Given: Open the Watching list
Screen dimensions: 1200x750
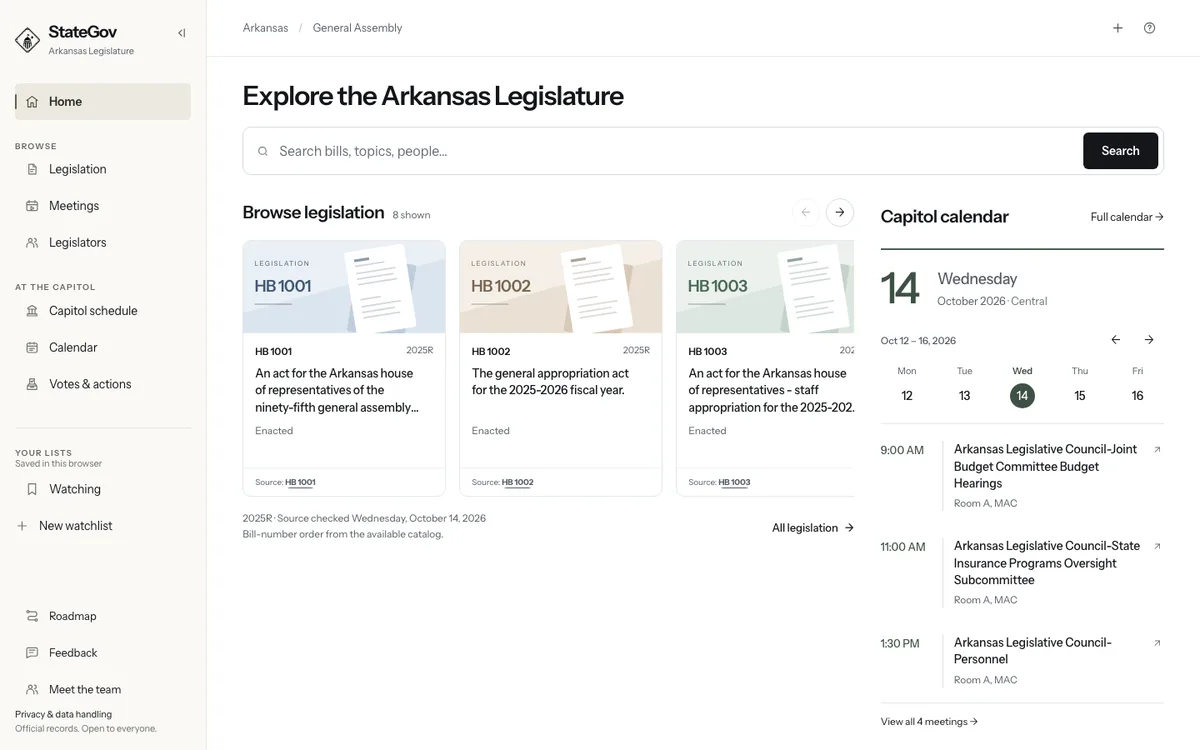Looking at the screenshot, I should click(103, 489).
